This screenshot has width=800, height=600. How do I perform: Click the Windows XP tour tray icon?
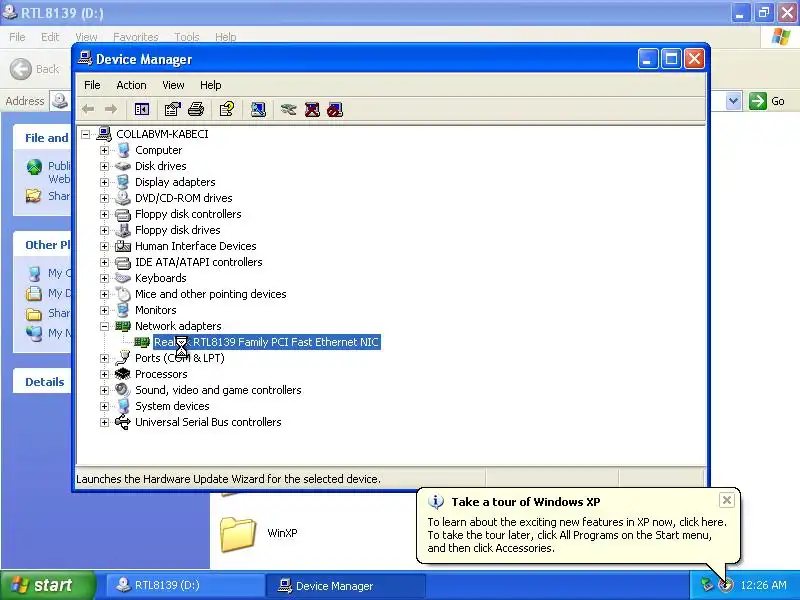click(x=725, y=585)
